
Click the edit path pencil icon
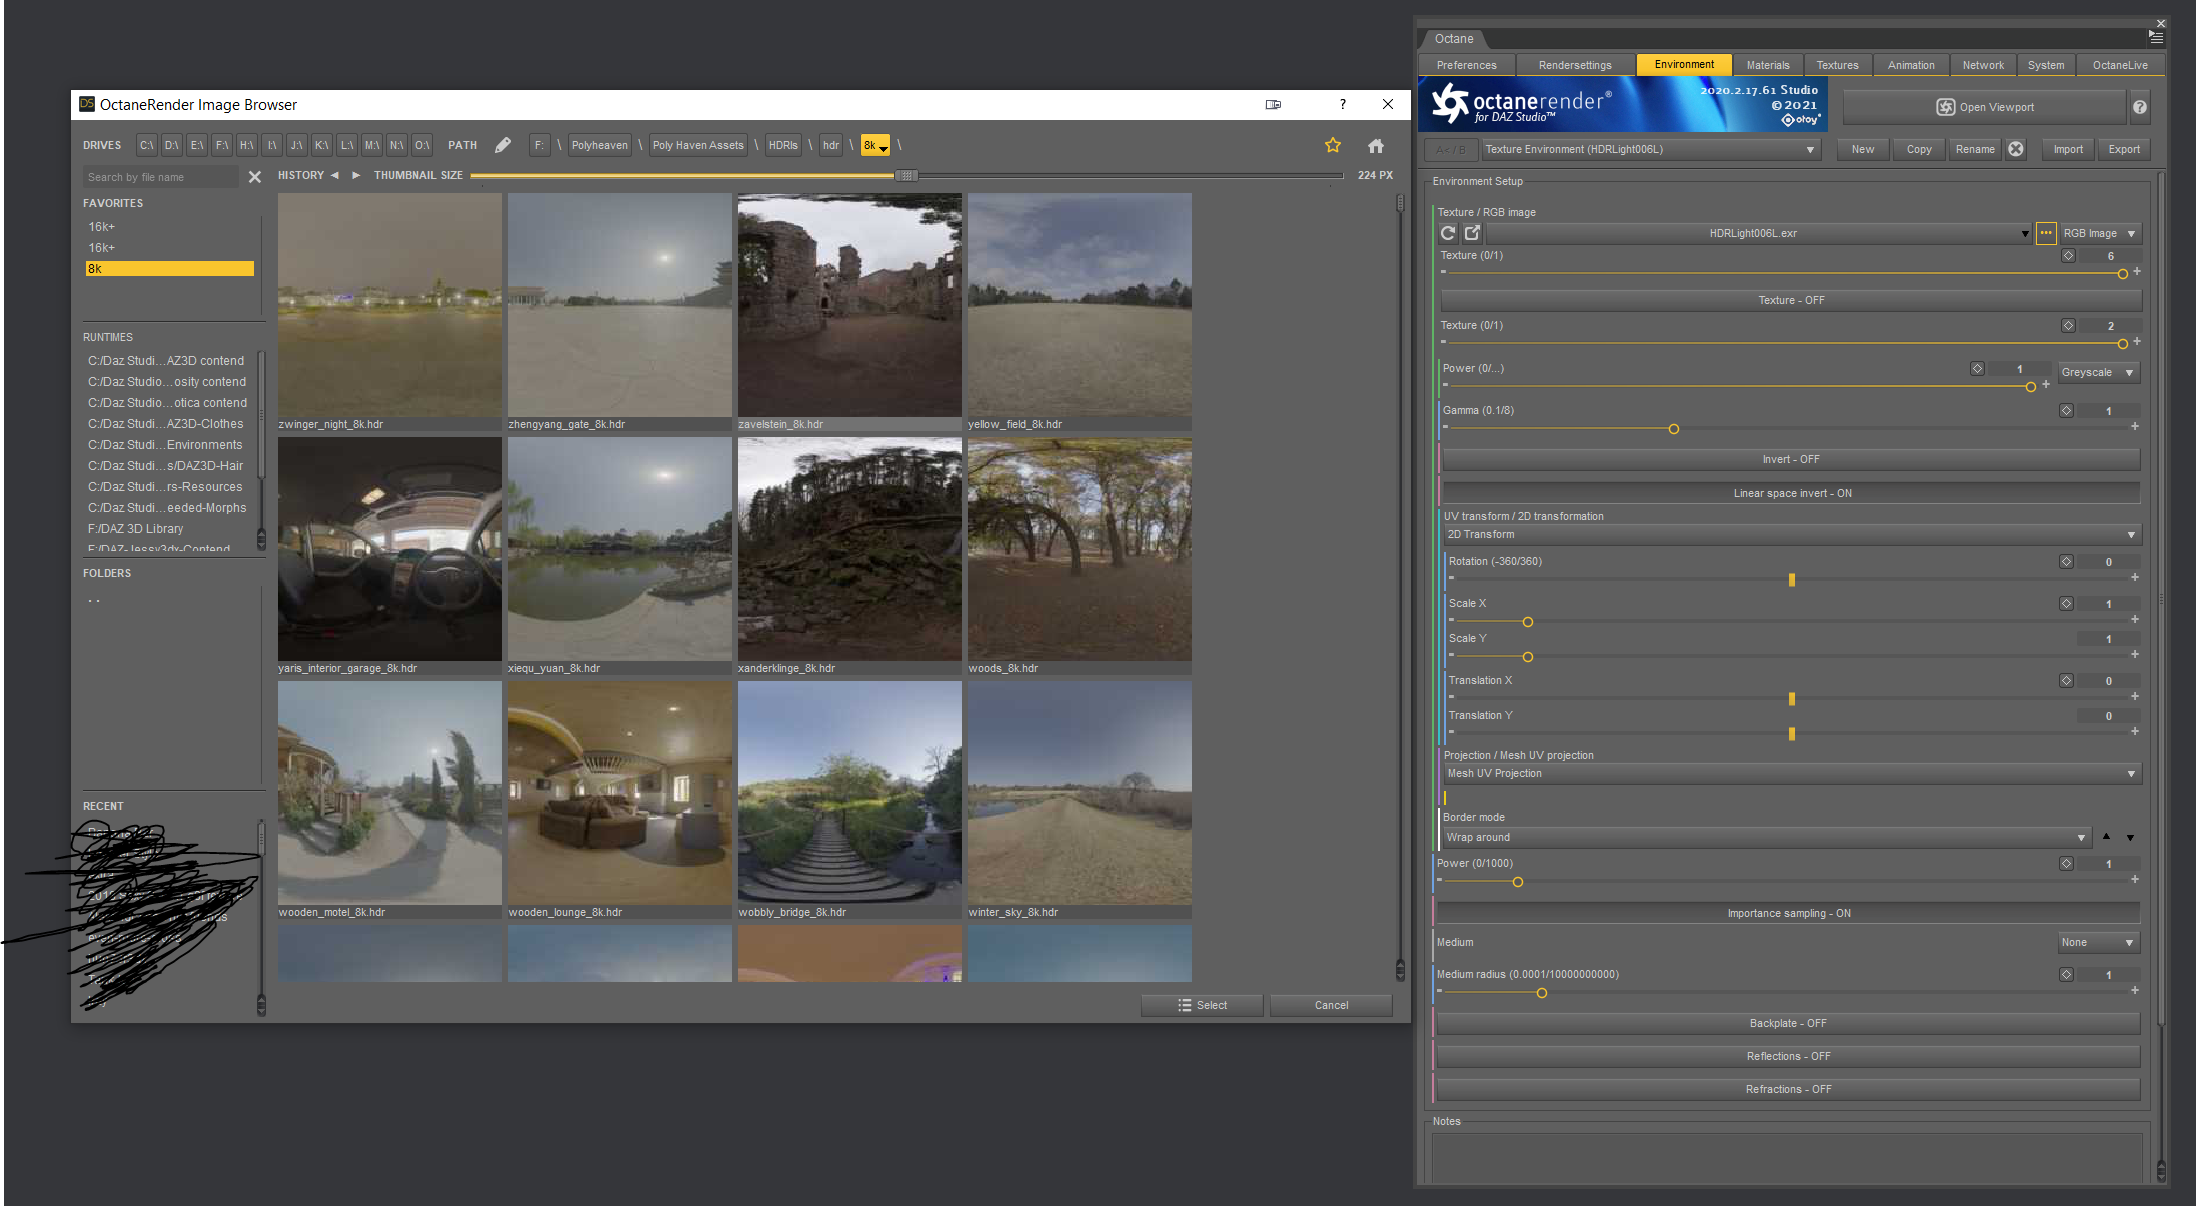(x=503, y=145)
